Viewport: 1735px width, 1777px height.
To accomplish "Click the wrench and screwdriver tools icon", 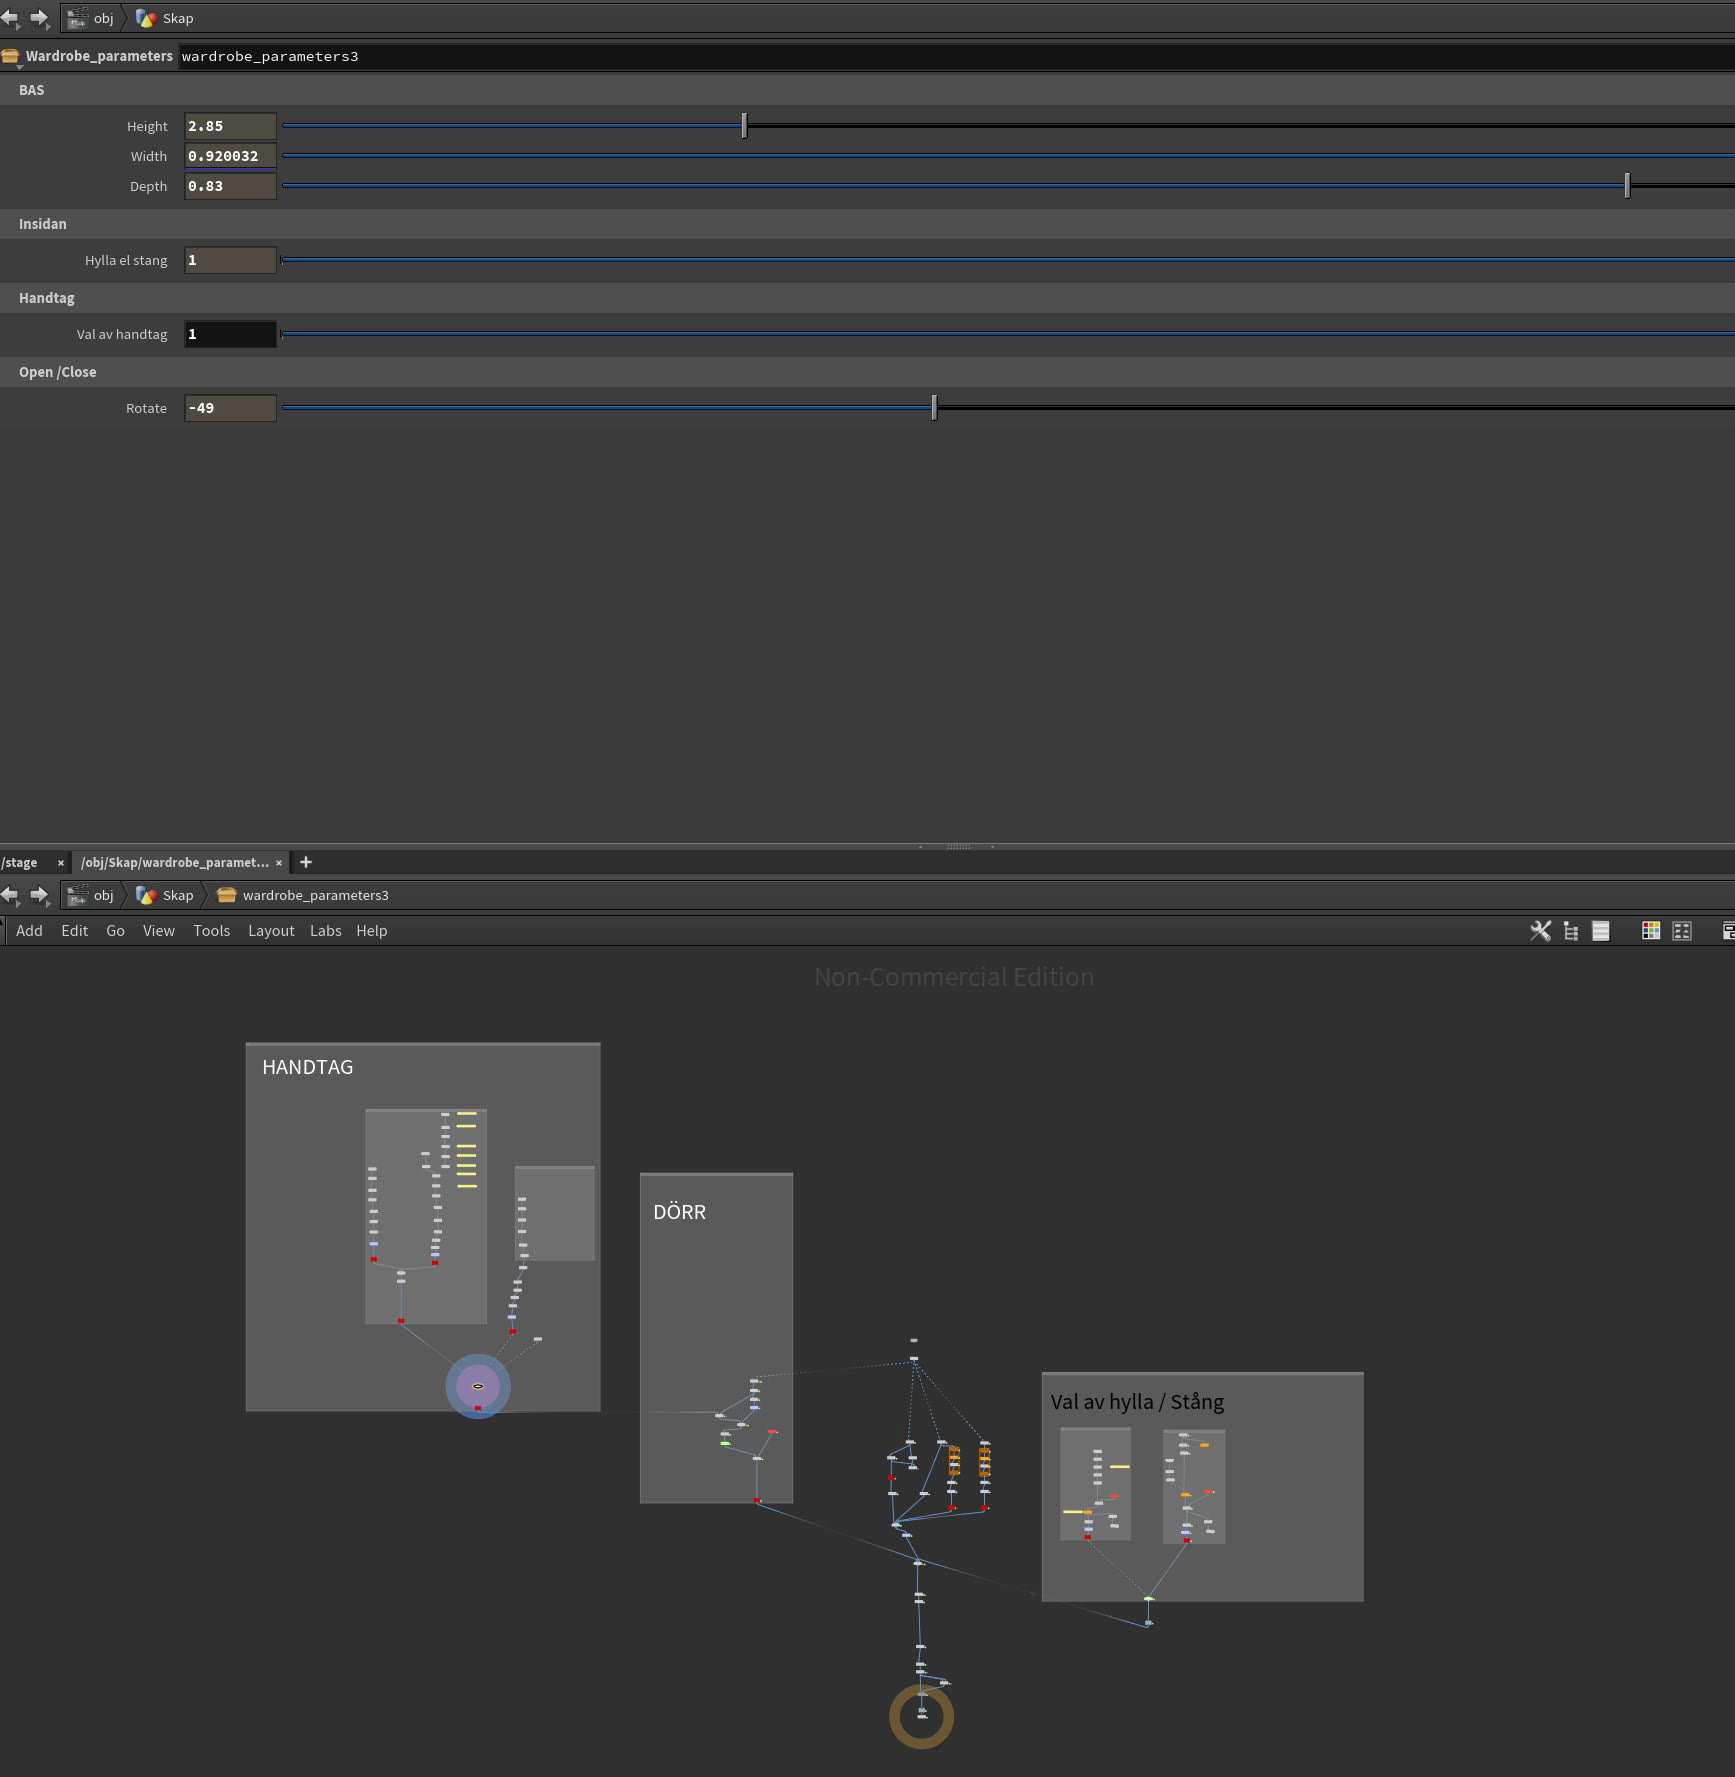I will point(1540,931).
